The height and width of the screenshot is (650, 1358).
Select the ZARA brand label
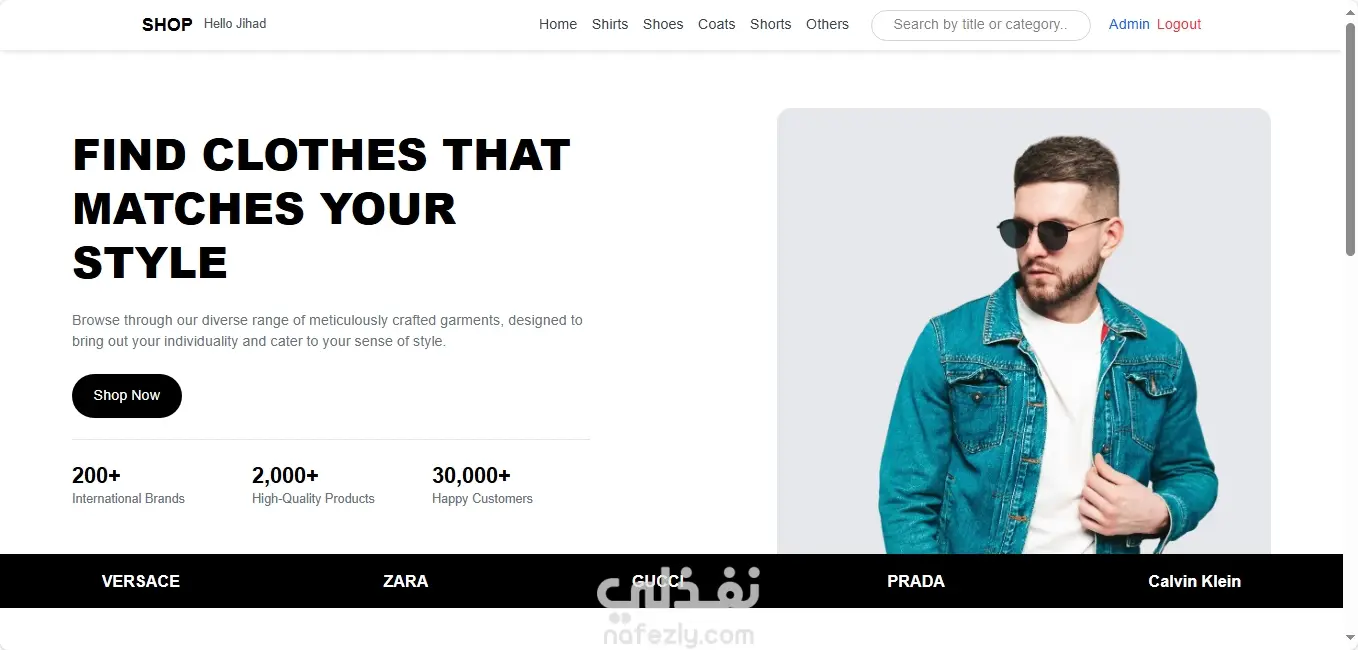click(406, 581)
